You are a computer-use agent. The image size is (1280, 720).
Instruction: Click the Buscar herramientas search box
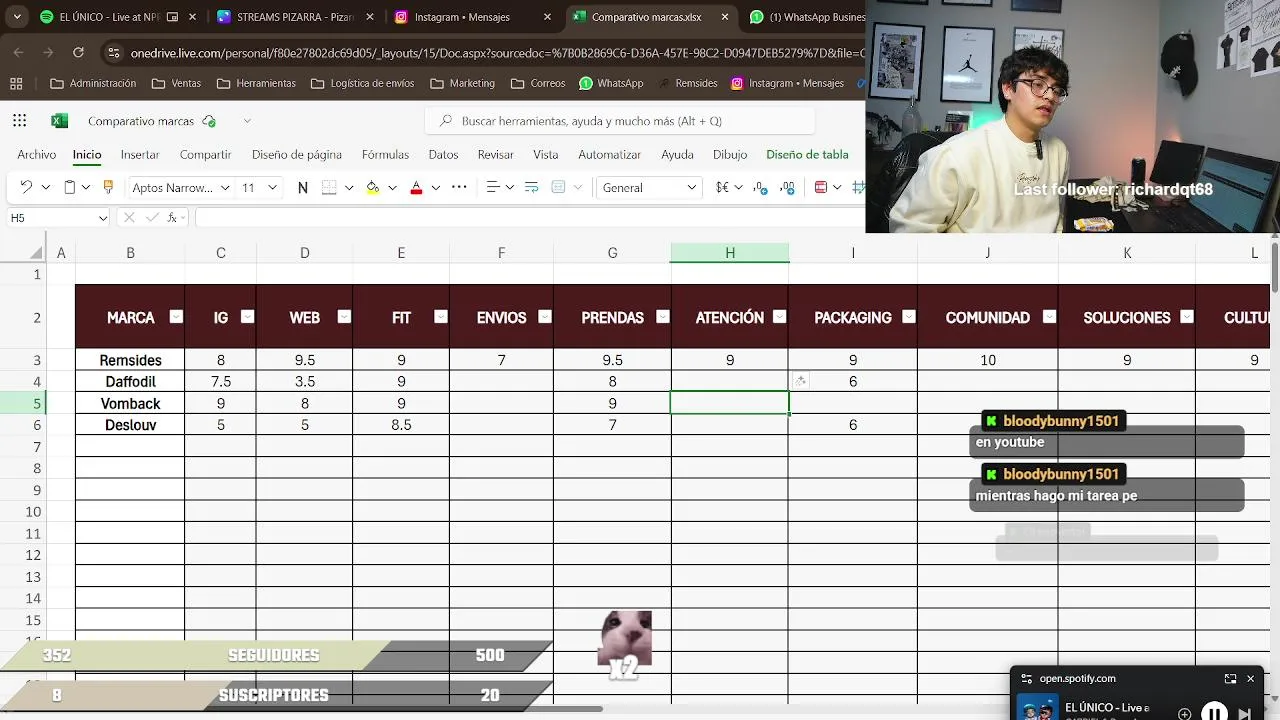point(621,121)
